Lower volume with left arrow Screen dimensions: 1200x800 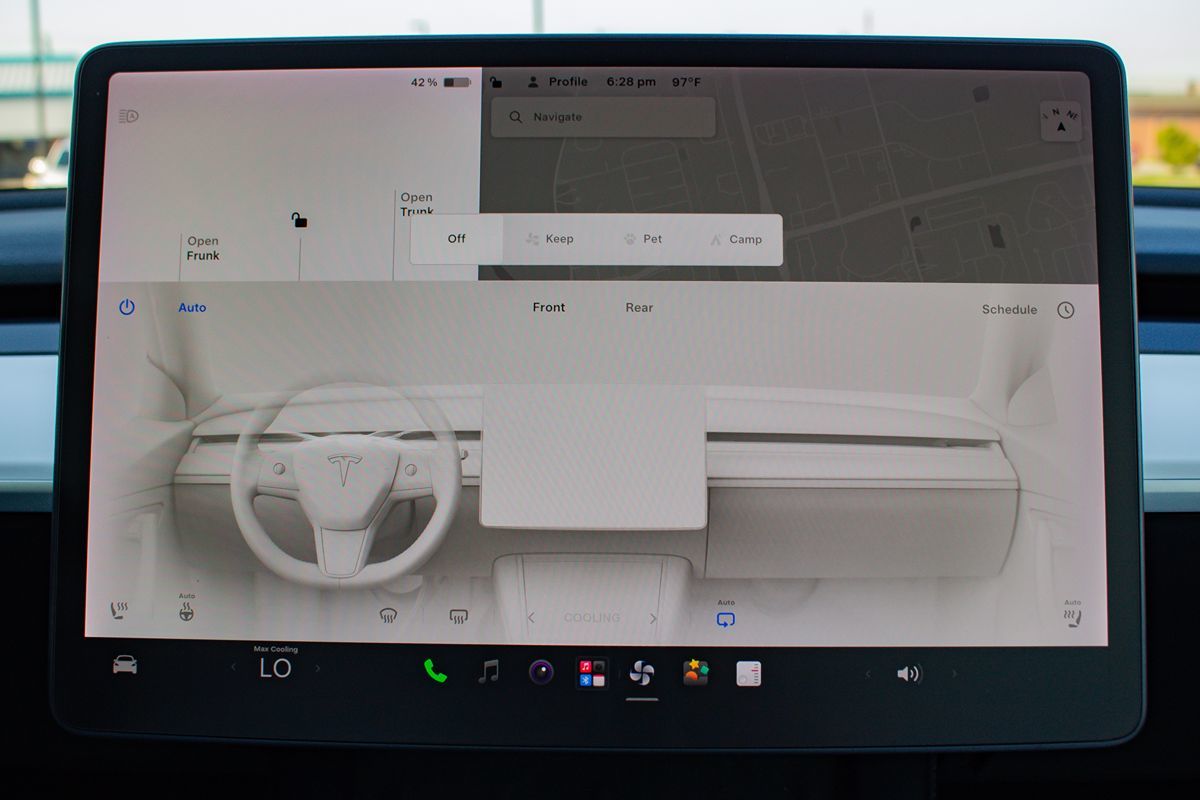pyautogui.click(x=867, y=674)
